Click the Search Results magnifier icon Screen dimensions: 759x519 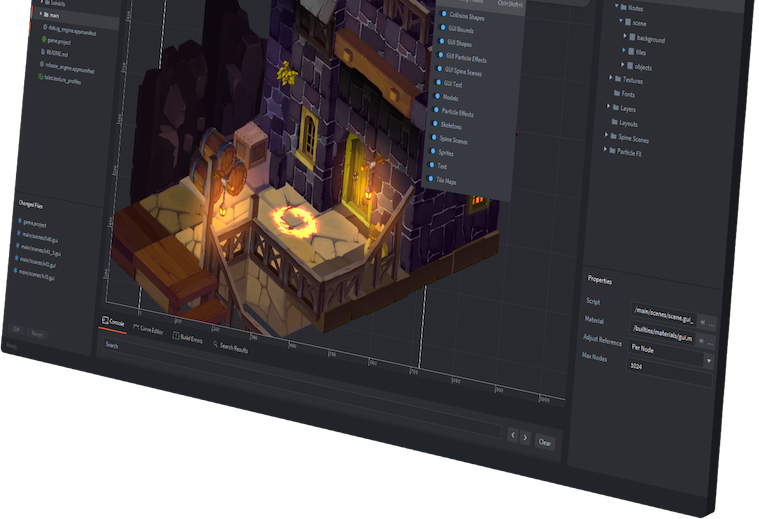pyautogui.click(x=215, y=344)
